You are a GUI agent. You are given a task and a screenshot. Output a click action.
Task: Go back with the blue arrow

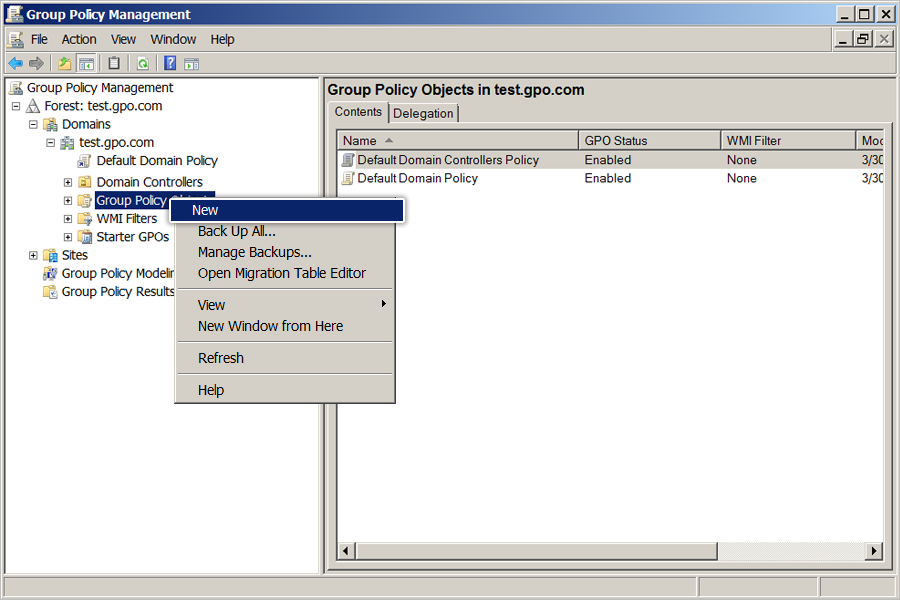pos(15,64)
